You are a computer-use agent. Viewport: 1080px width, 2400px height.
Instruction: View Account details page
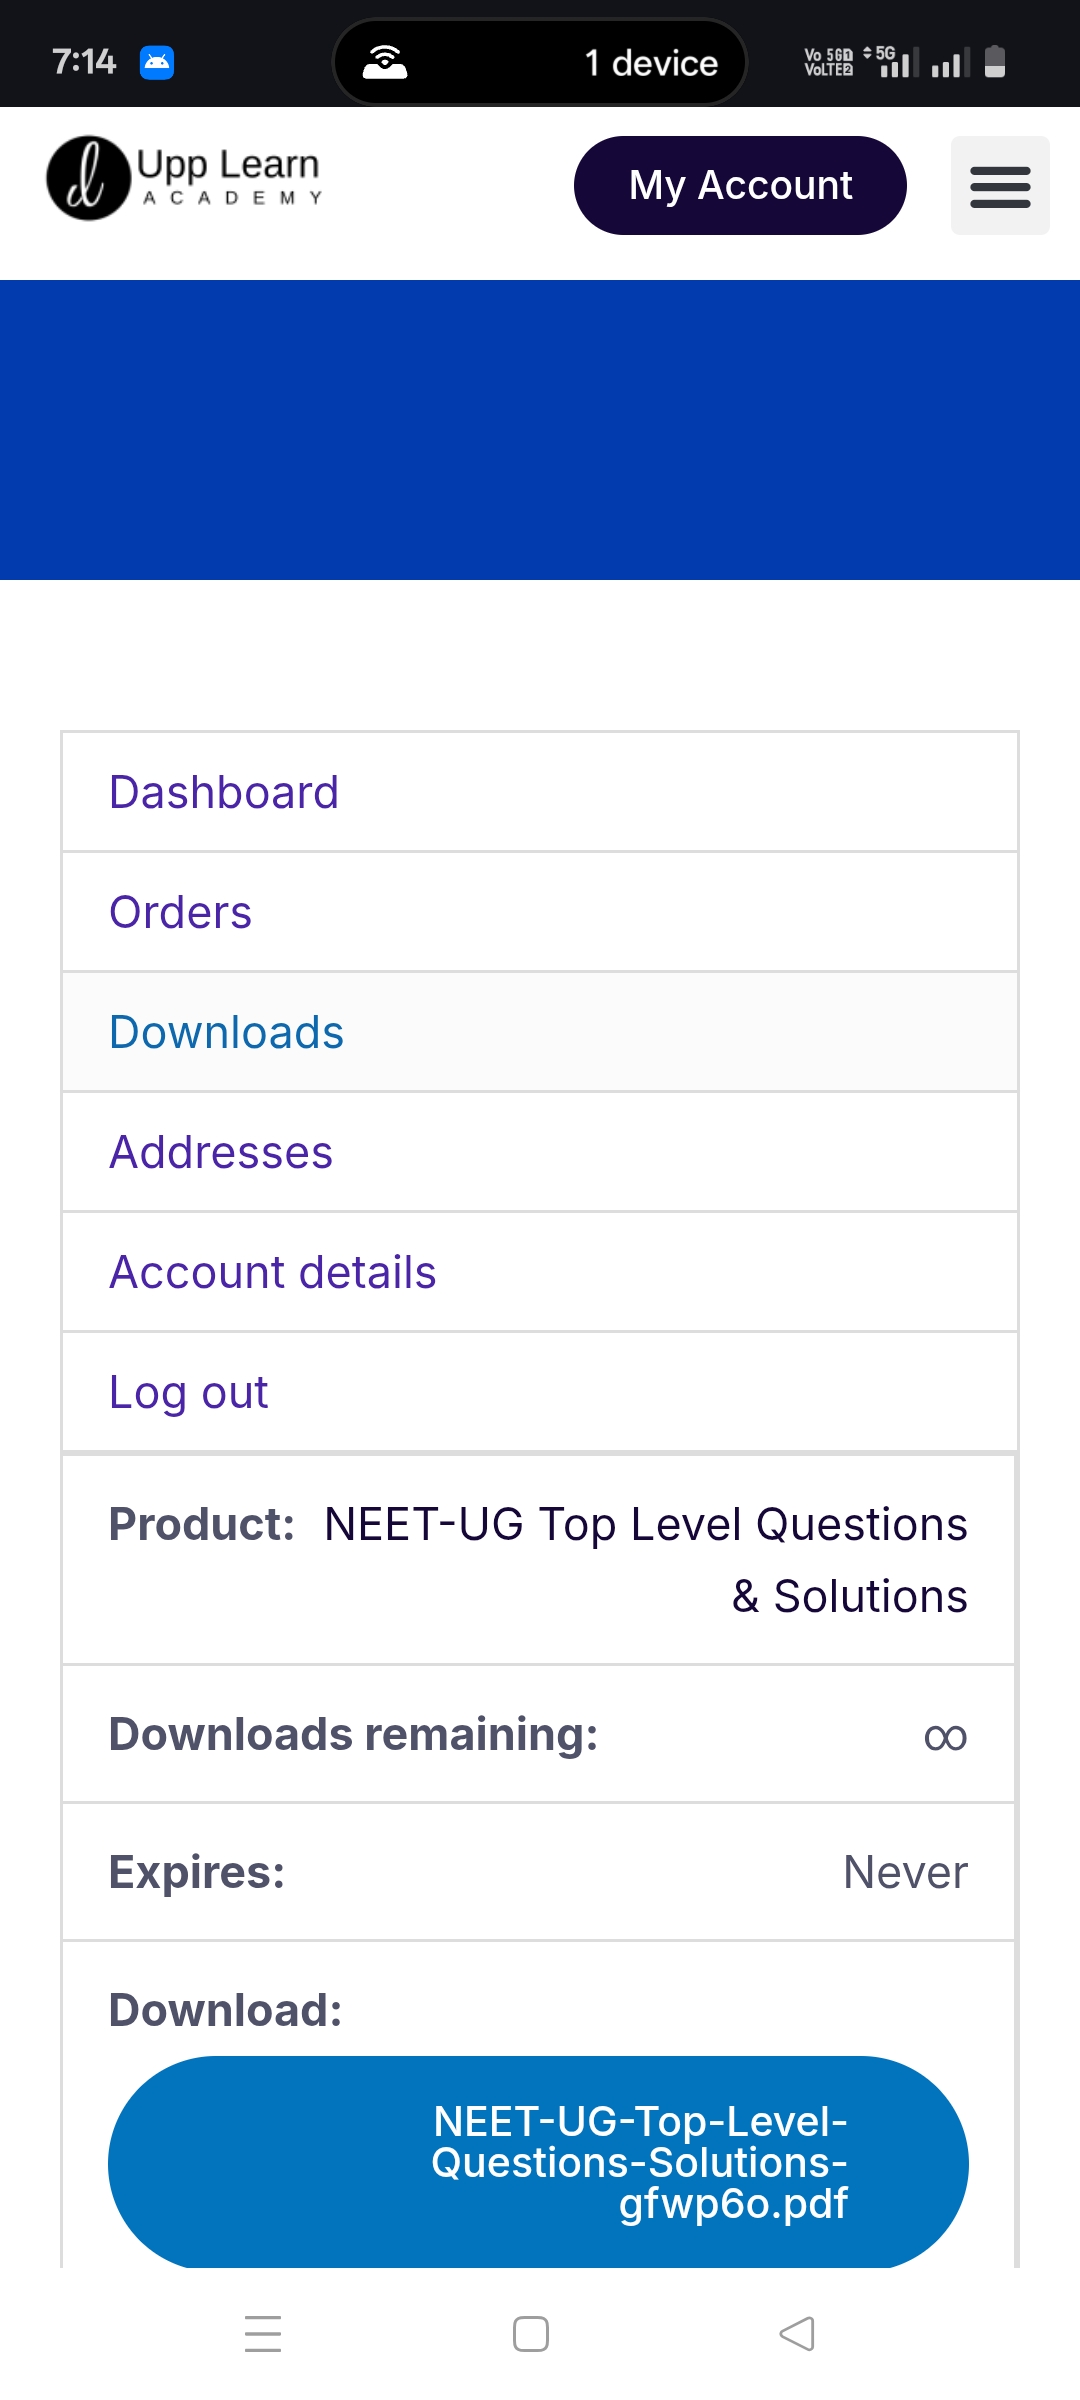273,1273
